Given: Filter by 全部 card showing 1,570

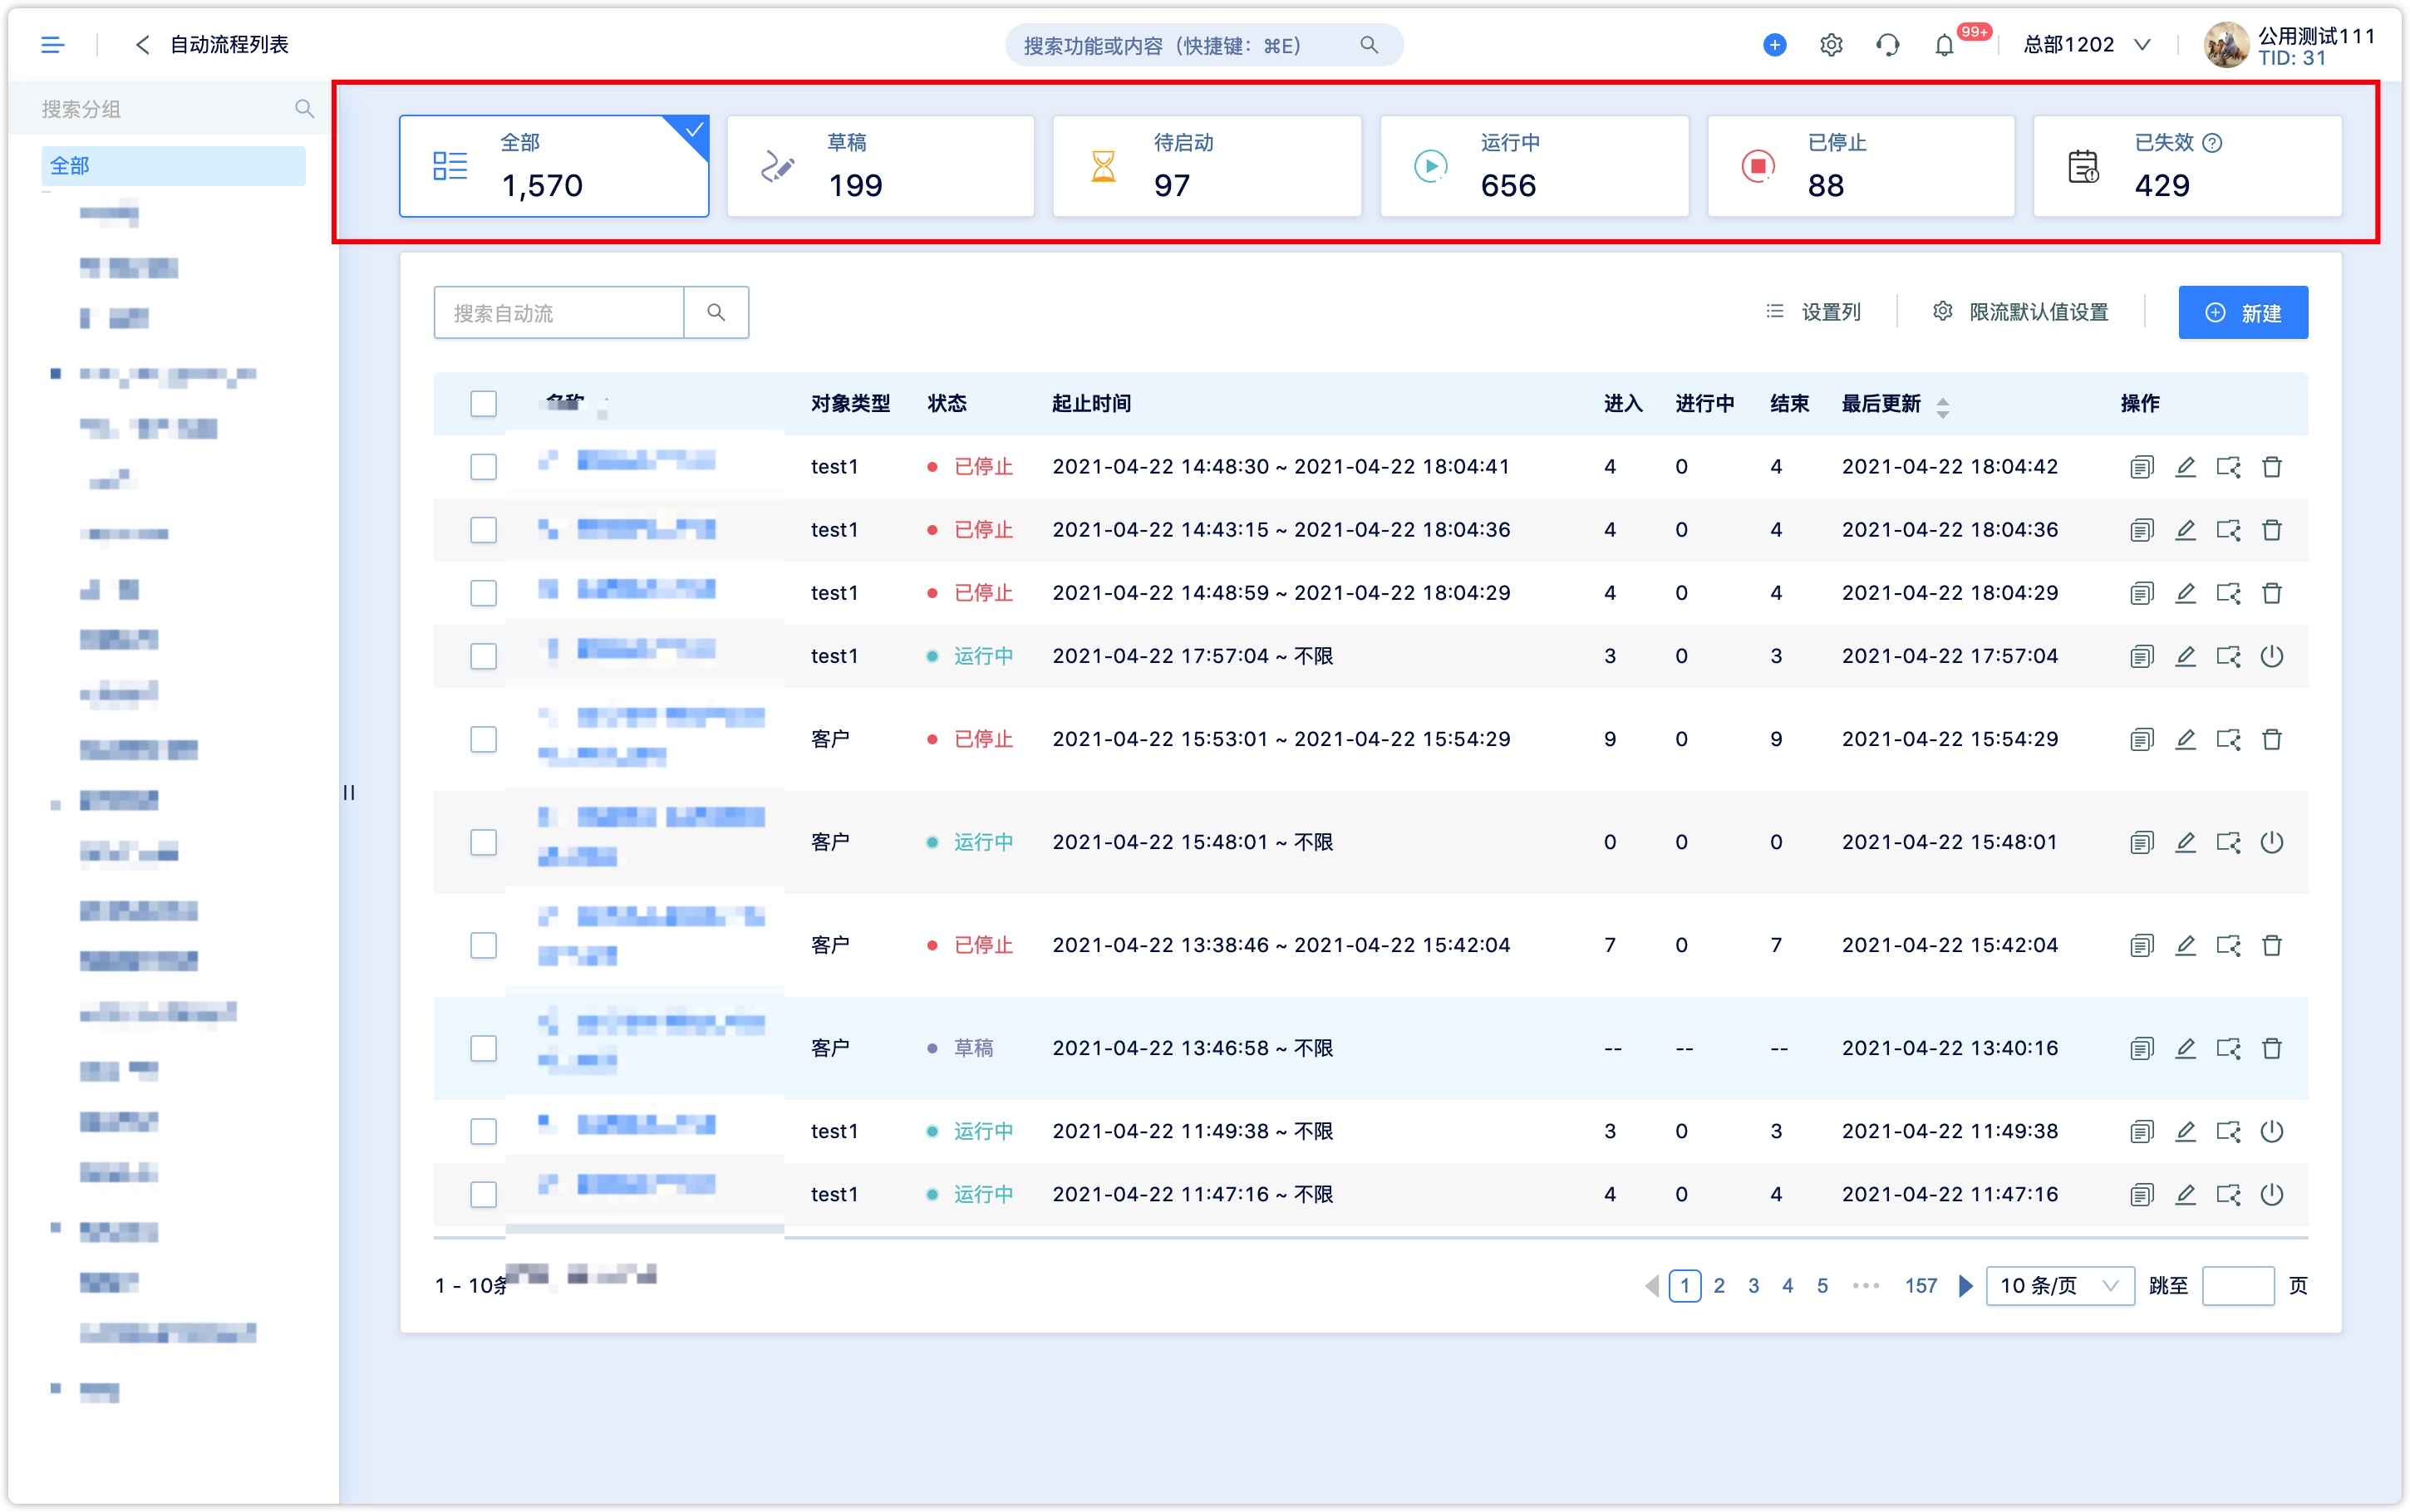Looking at the screenshot, I should [554, 165].
